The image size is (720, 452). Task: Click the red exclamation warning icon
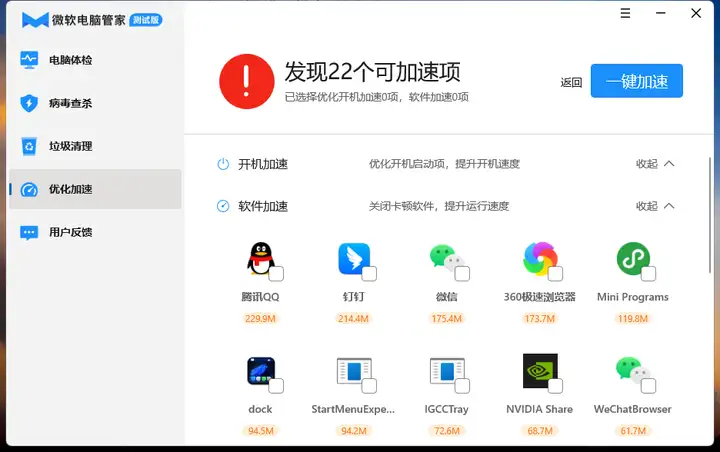click(x=247, y=81)
